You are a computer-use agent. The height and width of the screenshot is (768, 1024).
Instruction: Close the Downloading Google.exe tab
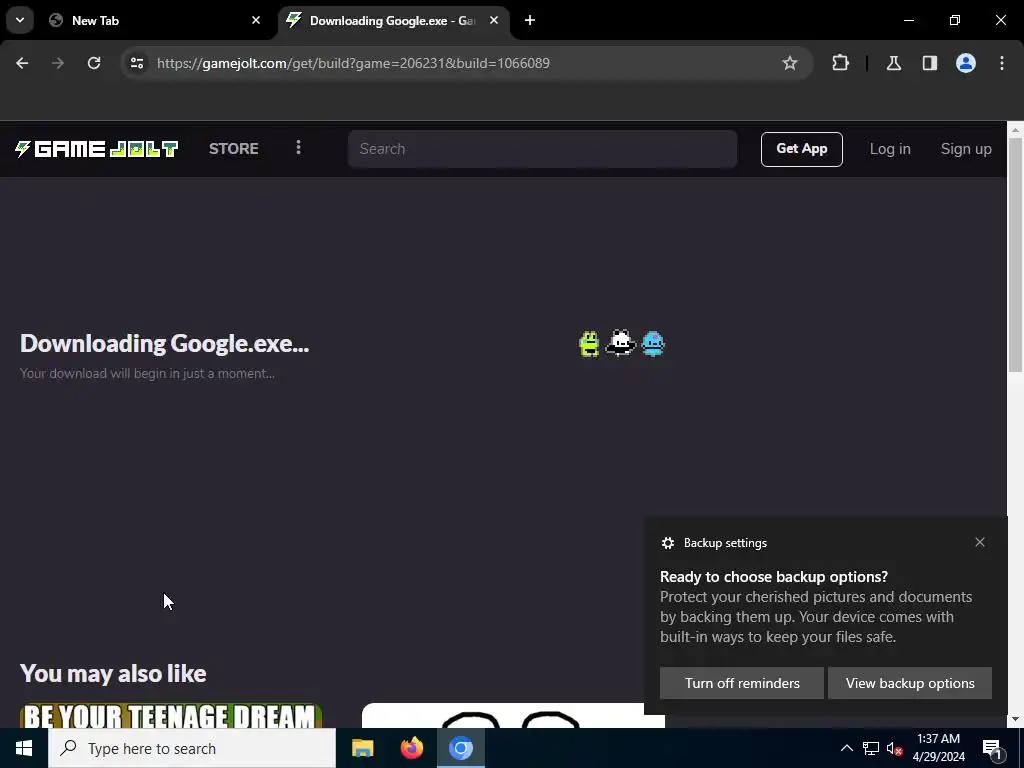pyautogui.click(x=494, y=21)
